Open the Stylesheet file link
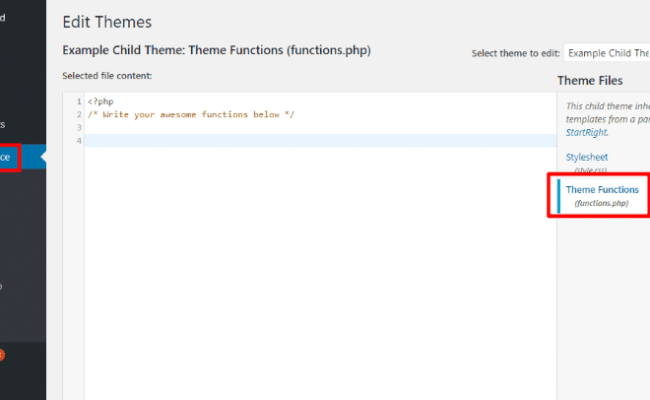650x400 pixels. [587, 157]
